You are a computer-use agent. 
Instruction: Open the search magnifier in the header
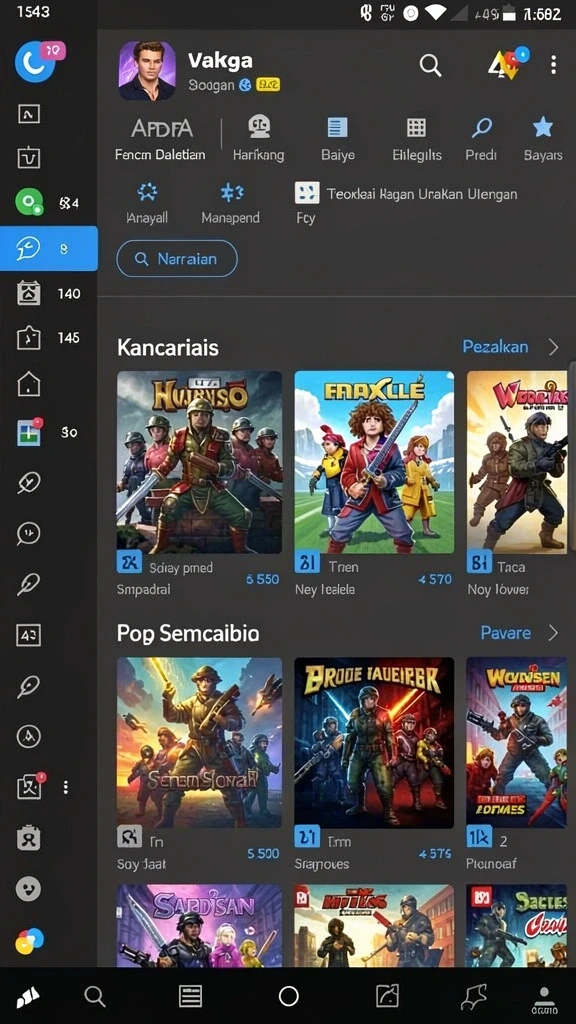(x=430, y=65)
